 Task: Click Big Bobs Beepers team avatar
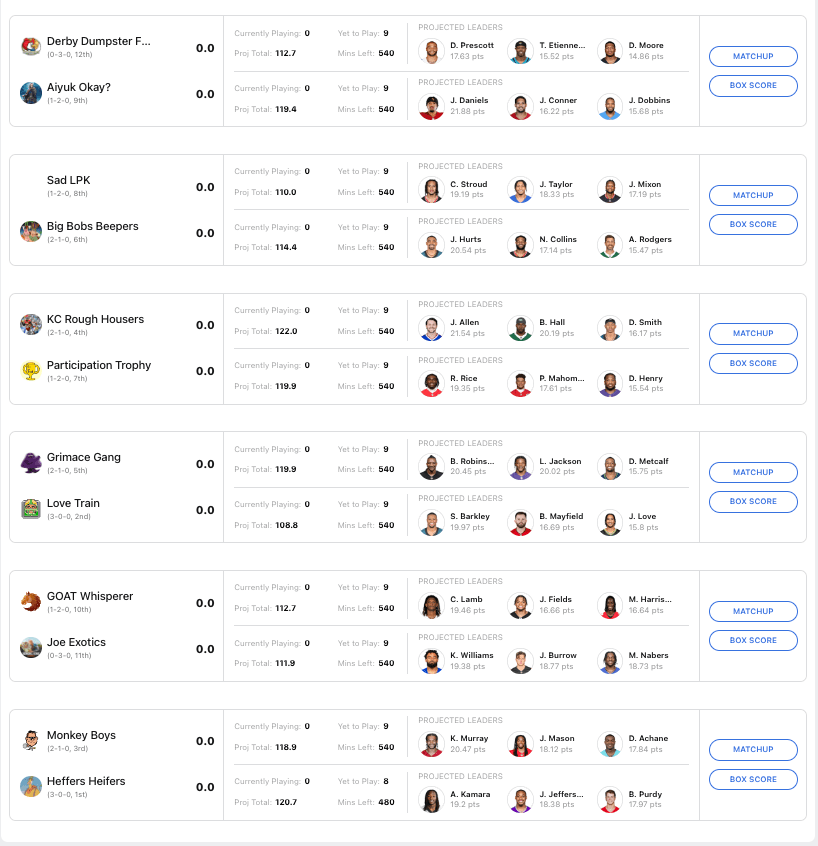pos(31,232)
